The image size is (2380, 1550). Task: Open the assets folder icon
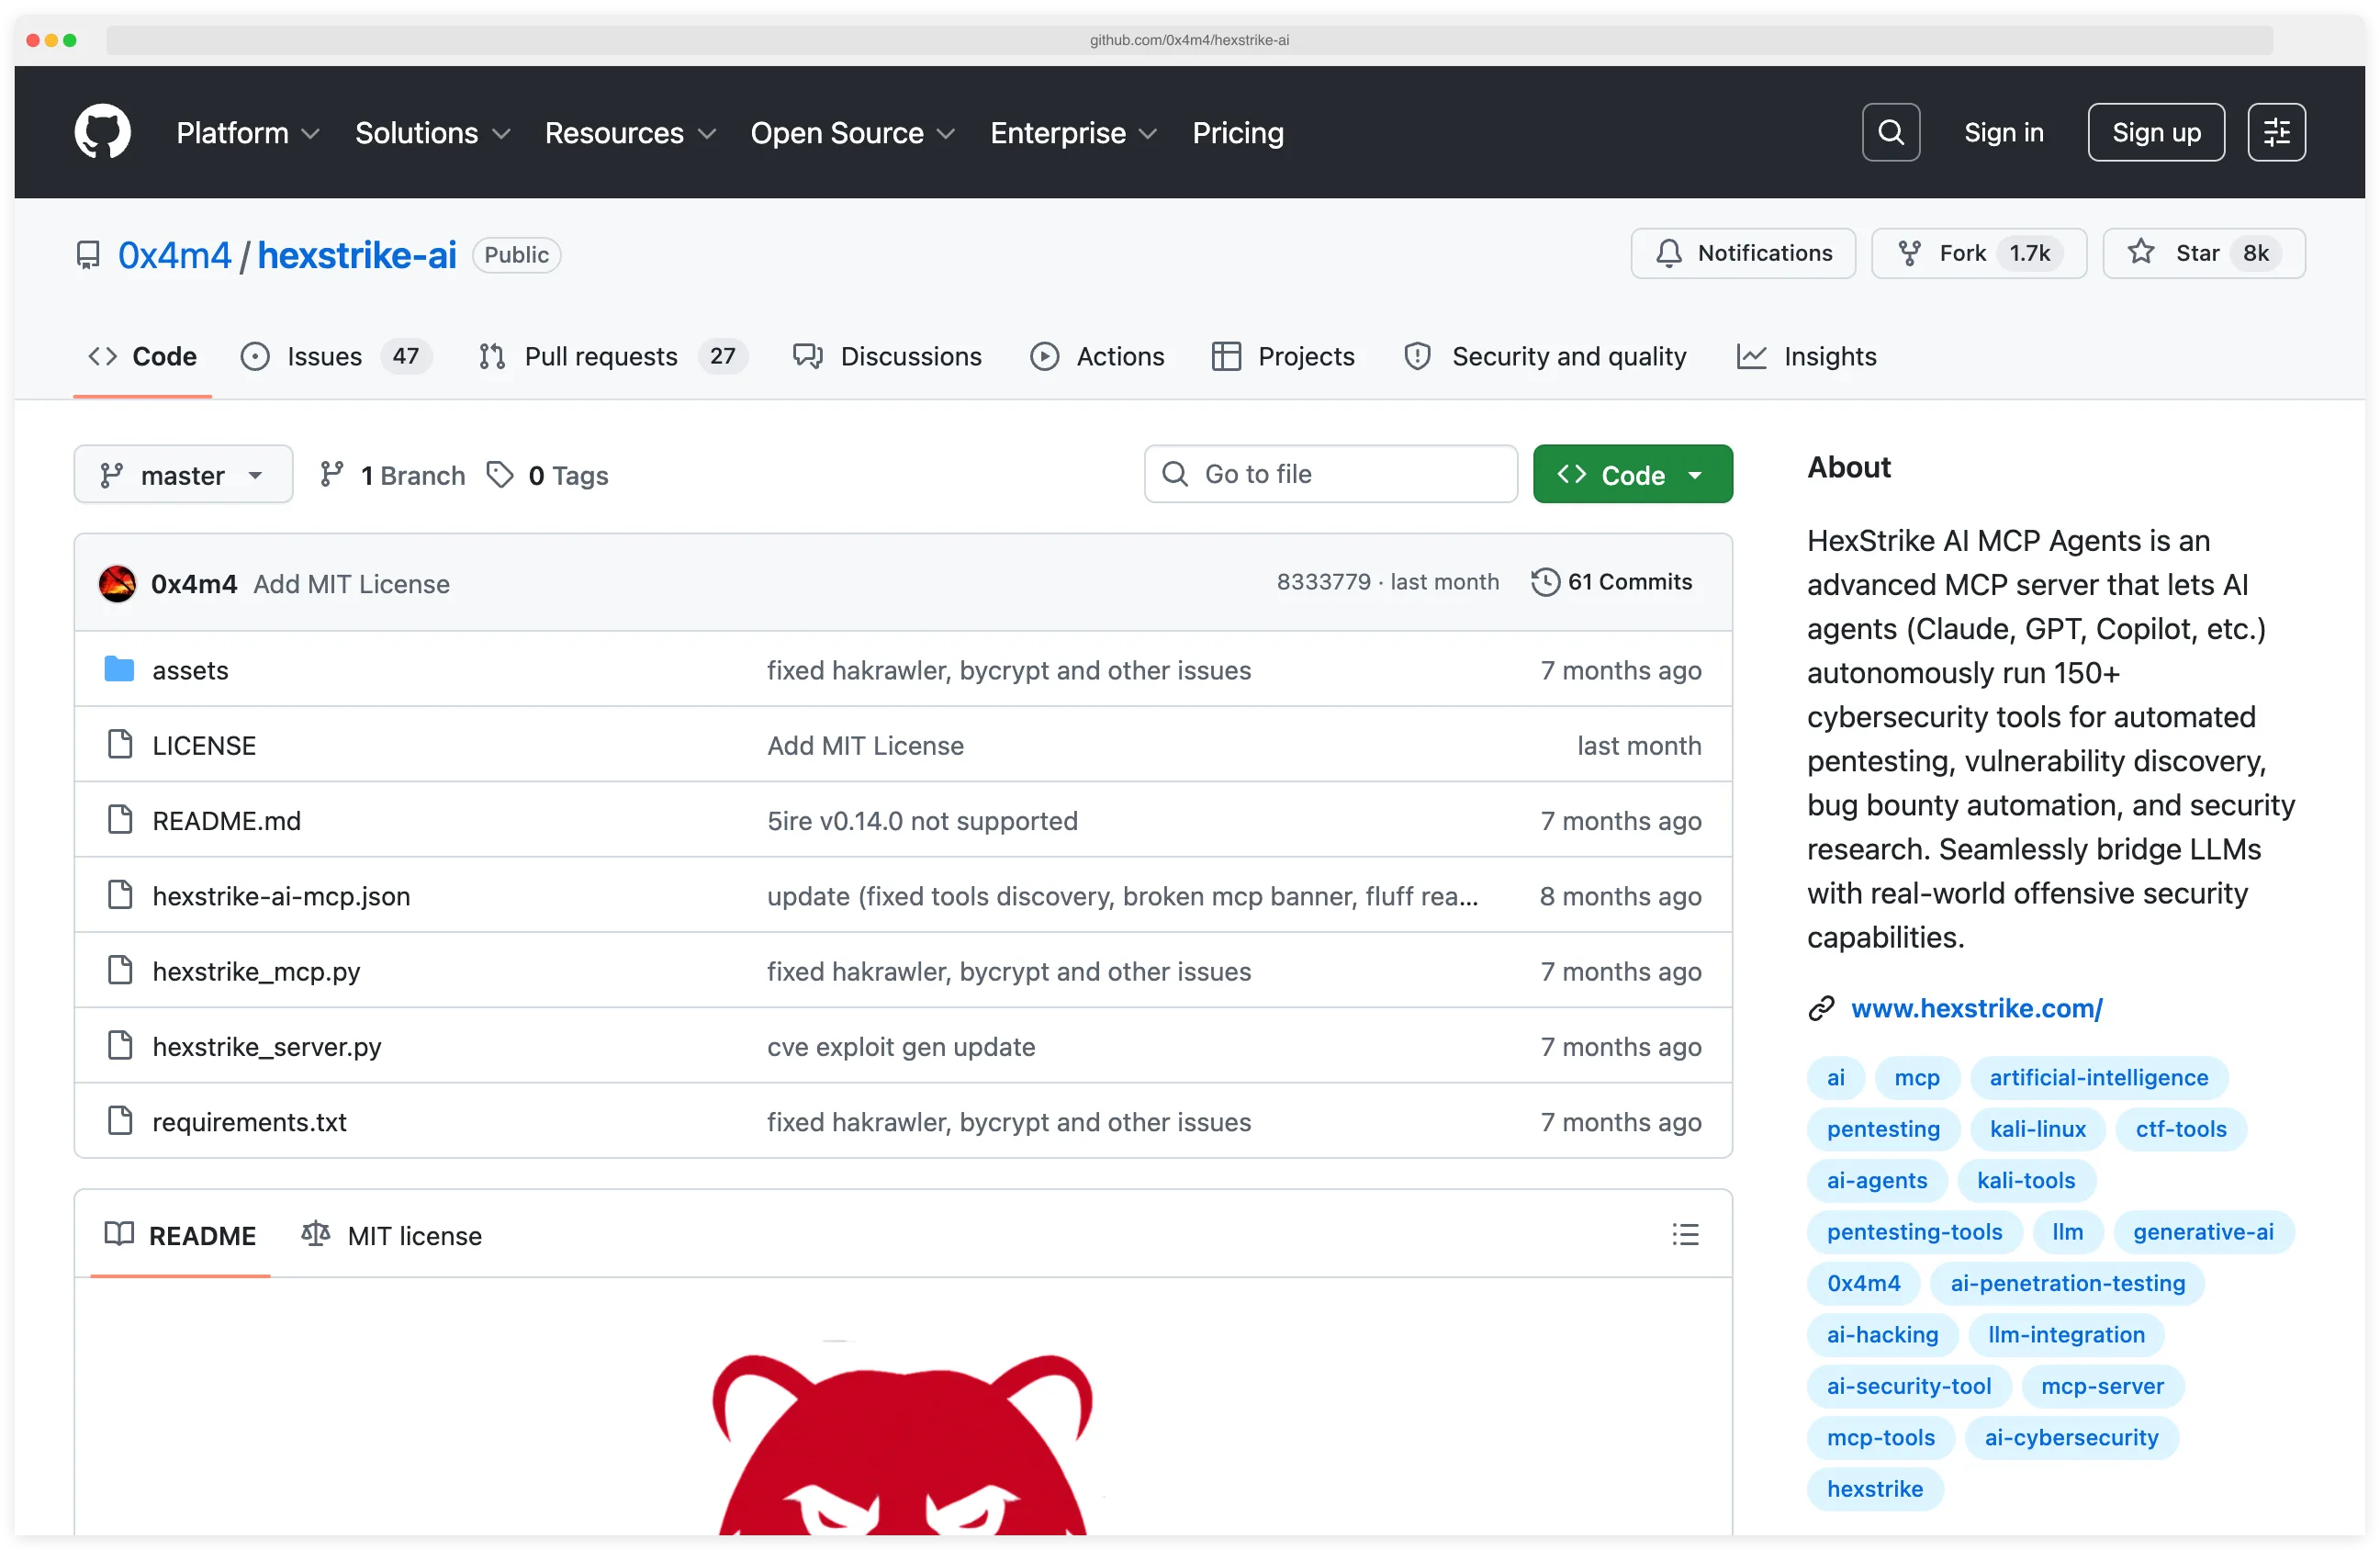[118, 669]
